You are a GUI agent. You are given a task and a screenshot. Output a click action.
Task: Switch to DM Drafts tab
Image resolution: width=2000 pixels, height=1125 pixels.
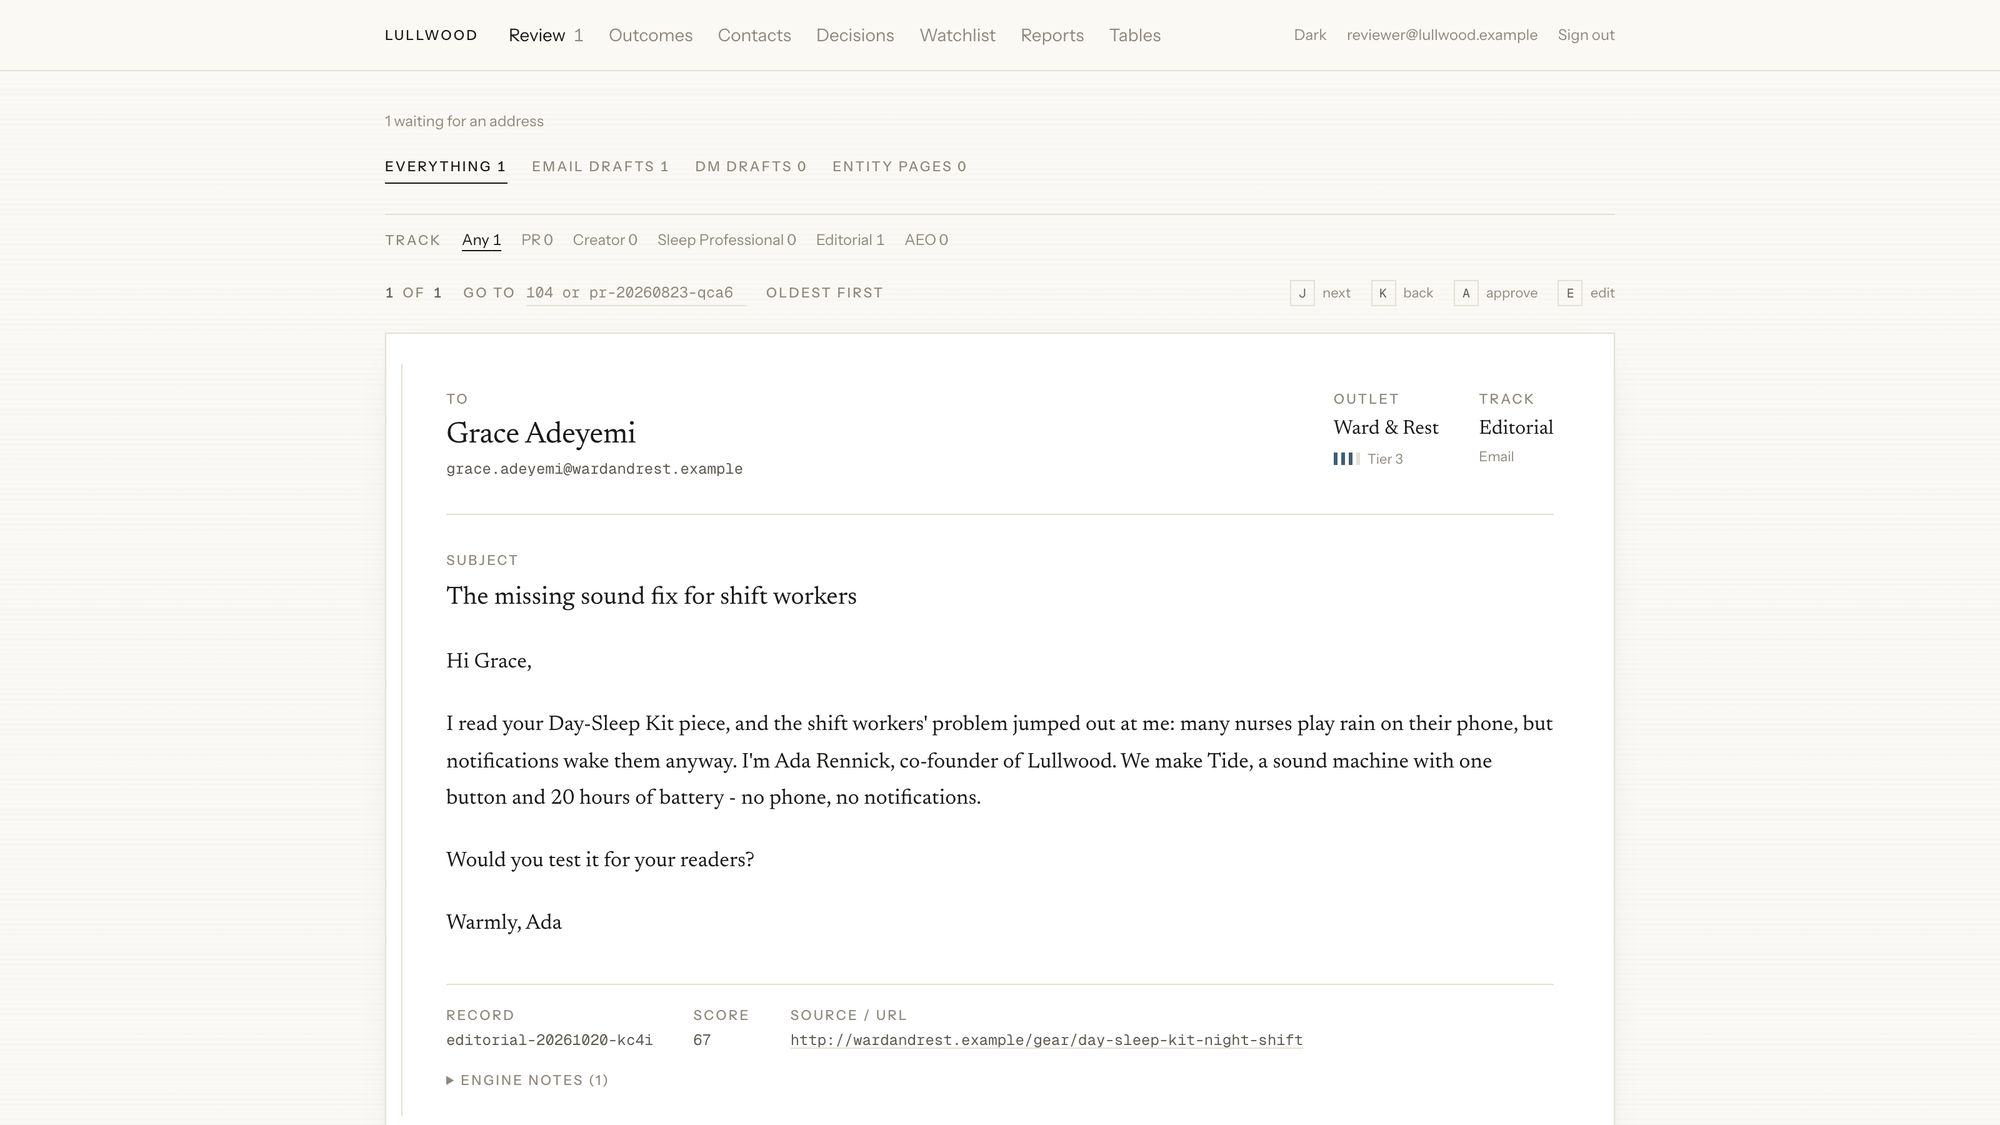750,167
